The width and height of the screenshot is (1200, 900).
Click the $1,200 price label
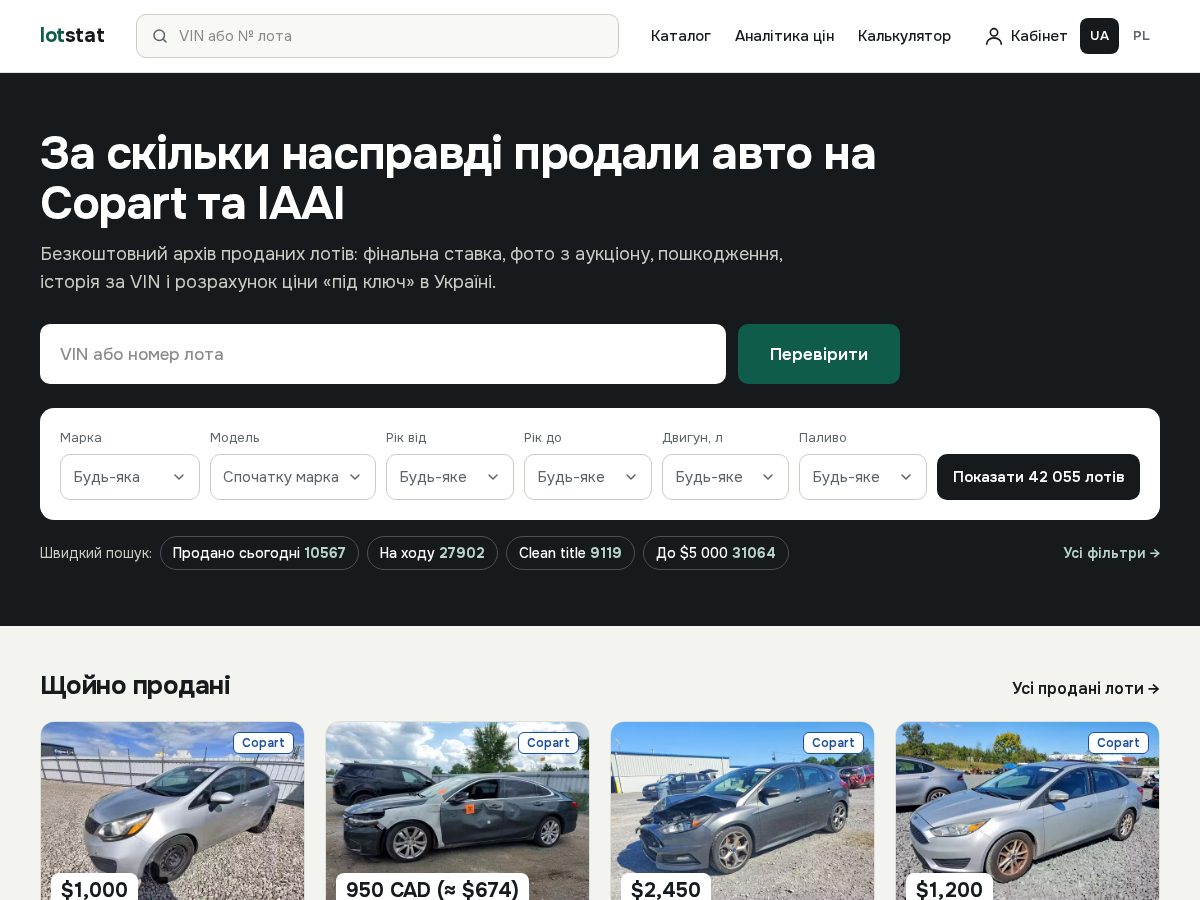(x=949, y=888)
